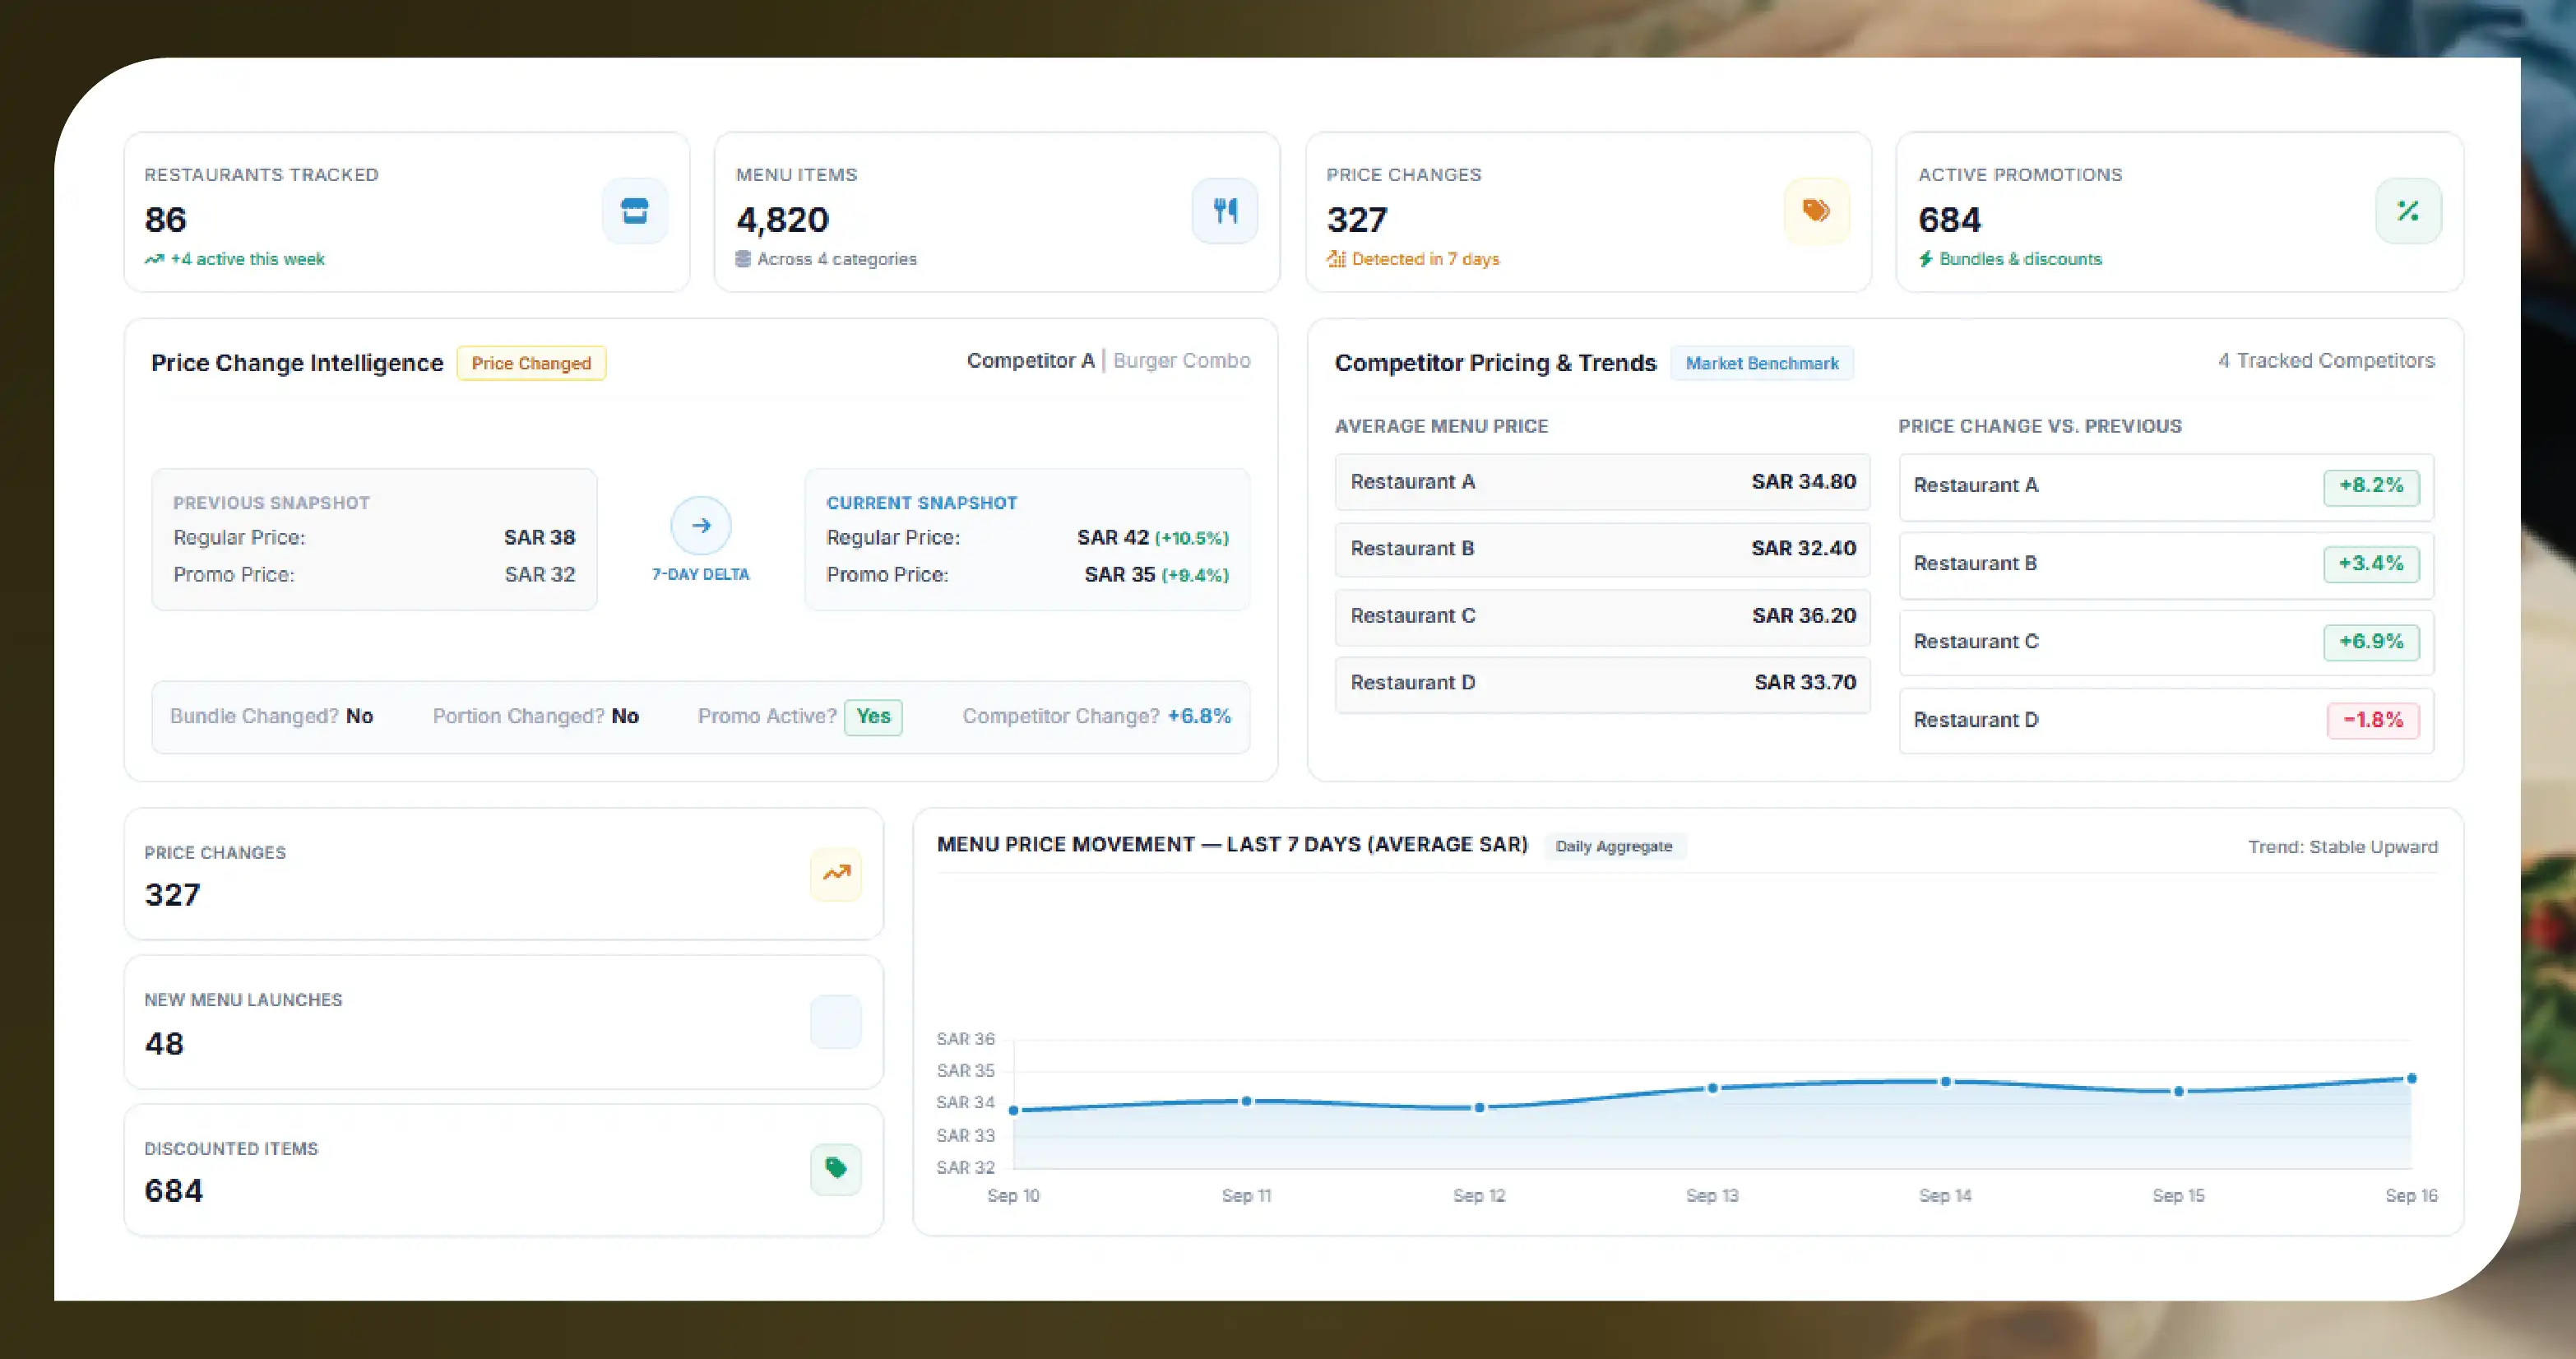Click the Price Changed badge
The width and height of the screenshot is (2576, 1359).
[x=531, y=363]
